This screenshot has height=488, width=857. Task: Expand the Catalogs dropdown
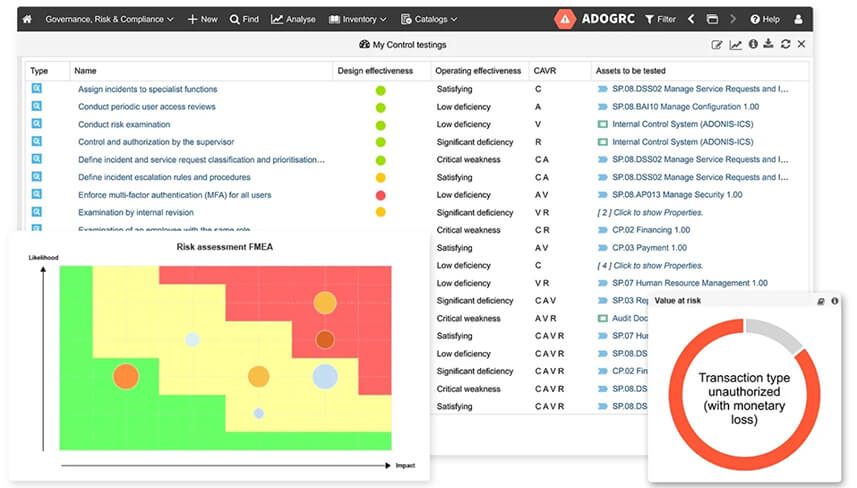429,19
